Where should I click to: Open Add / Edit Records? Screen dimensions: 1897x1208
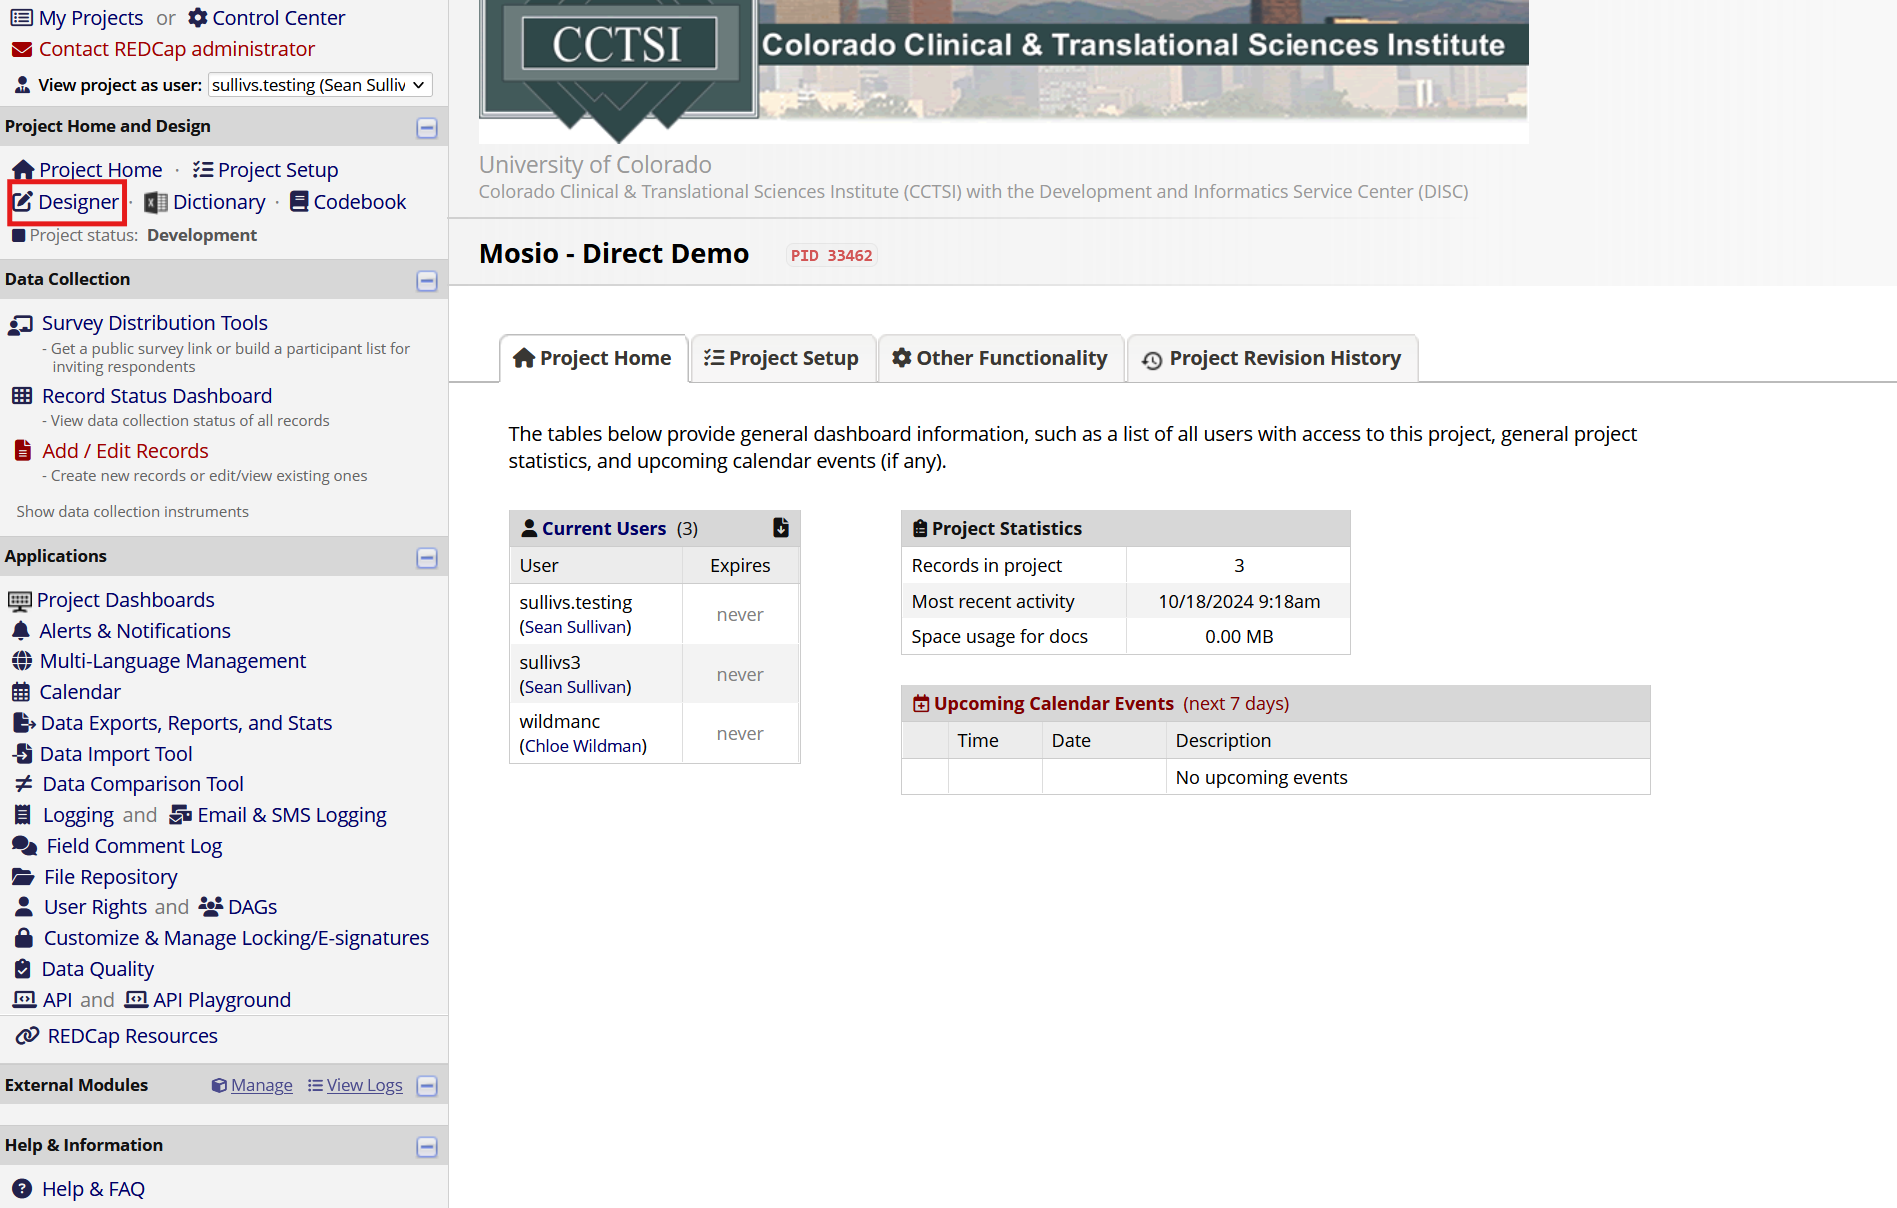tap(125, 451)
